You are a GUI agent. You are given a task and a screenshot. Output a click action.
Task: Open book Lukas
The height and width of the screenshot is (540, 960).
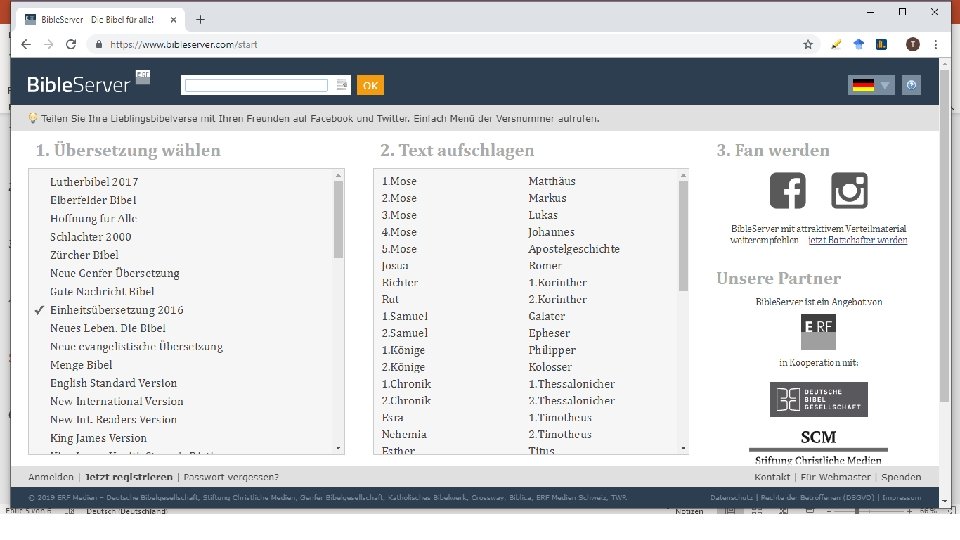543,216
